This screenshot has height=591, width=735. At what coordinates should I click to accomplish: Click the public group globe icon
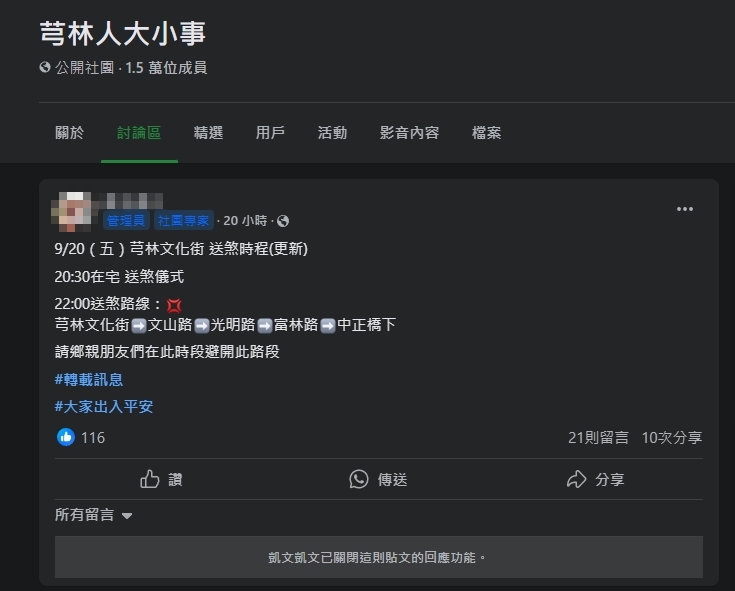click(45, 67)
